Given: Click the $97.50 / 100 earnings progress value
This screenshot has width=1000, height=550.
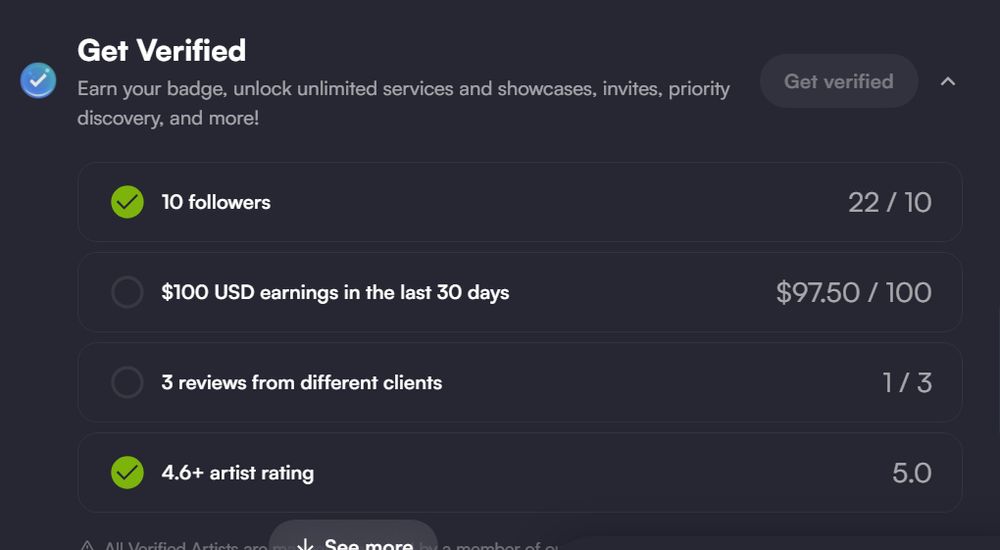Looking at the screenshot, I should (x=854, y=292).
